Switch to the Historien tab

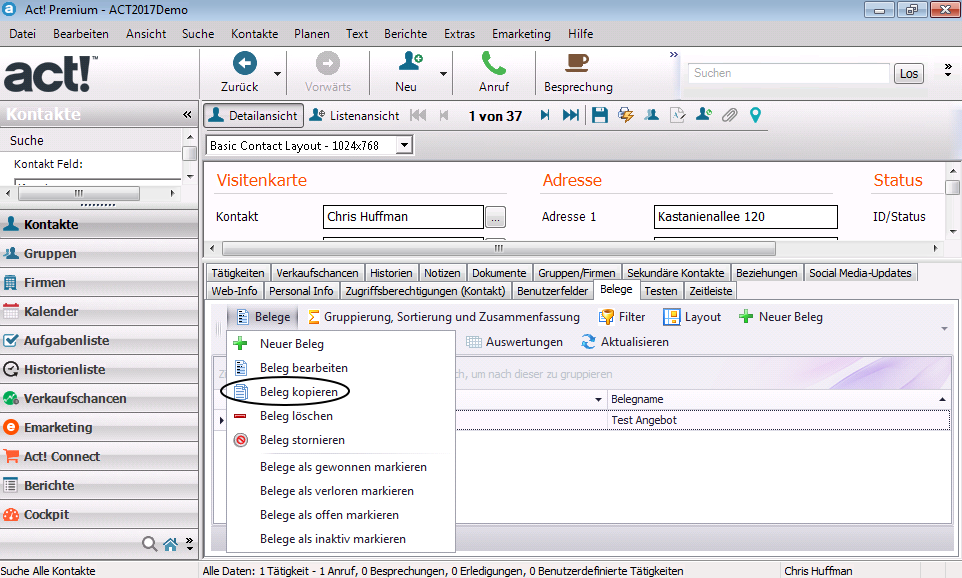(x=391, y=273)
